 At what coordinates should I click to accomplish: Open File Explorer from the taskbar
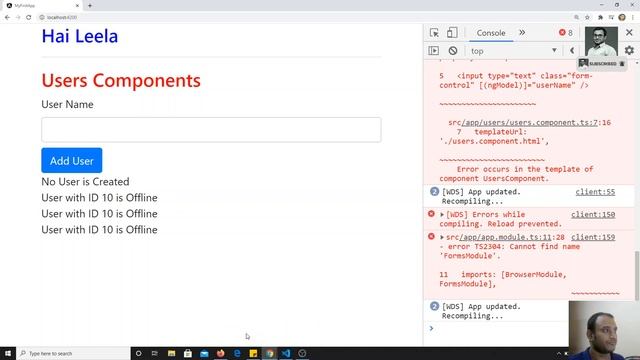pos(171,353)
